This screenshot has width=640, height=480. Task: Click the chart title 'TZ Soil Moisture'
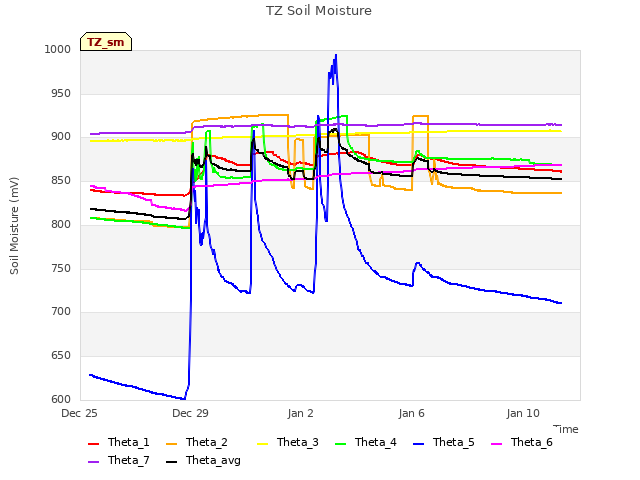click(319, 11)
